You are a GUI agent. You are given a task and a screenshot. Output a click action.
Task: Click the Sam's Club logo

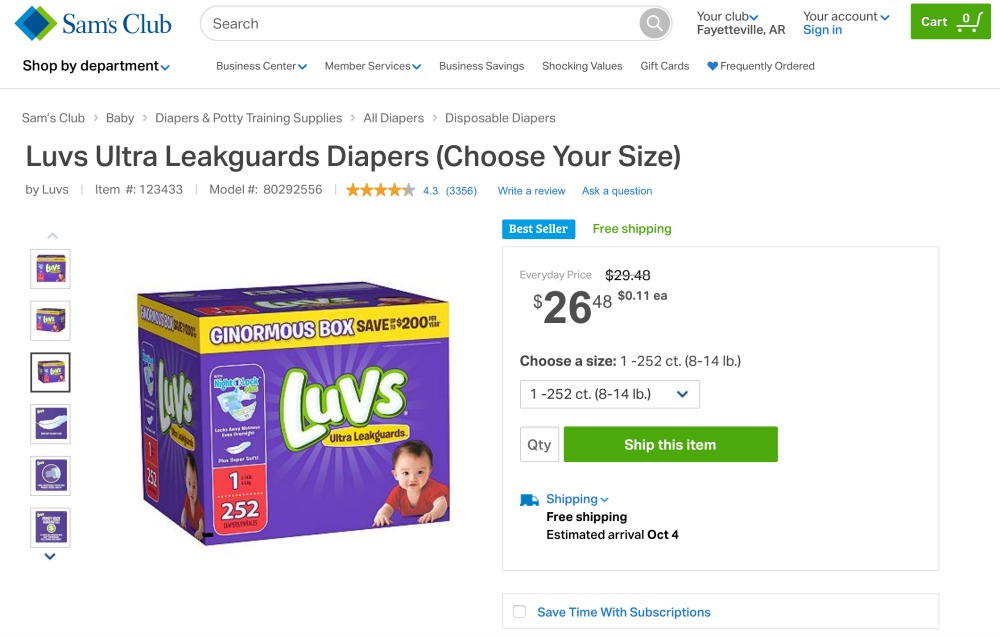pyautogui.click(x=93, y=24)
